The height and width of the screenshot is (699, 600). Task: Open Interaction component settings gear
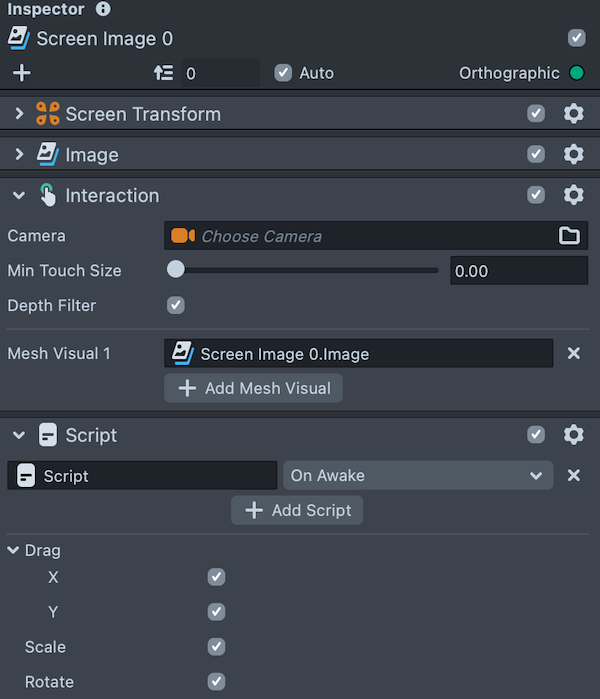[x=573, y=195]
